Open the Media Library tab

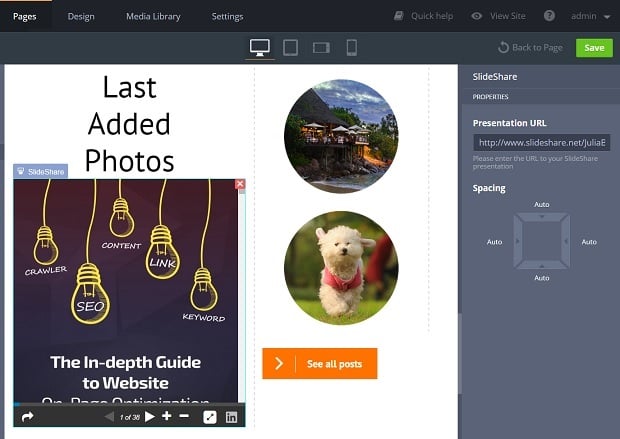154,16
